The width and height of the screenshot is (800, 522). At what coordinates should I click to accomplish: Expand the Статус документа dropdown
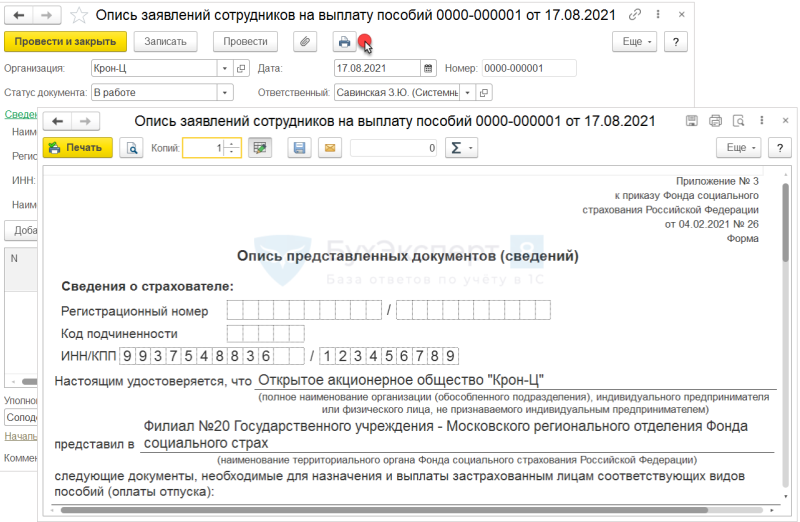tap(224, 92)
